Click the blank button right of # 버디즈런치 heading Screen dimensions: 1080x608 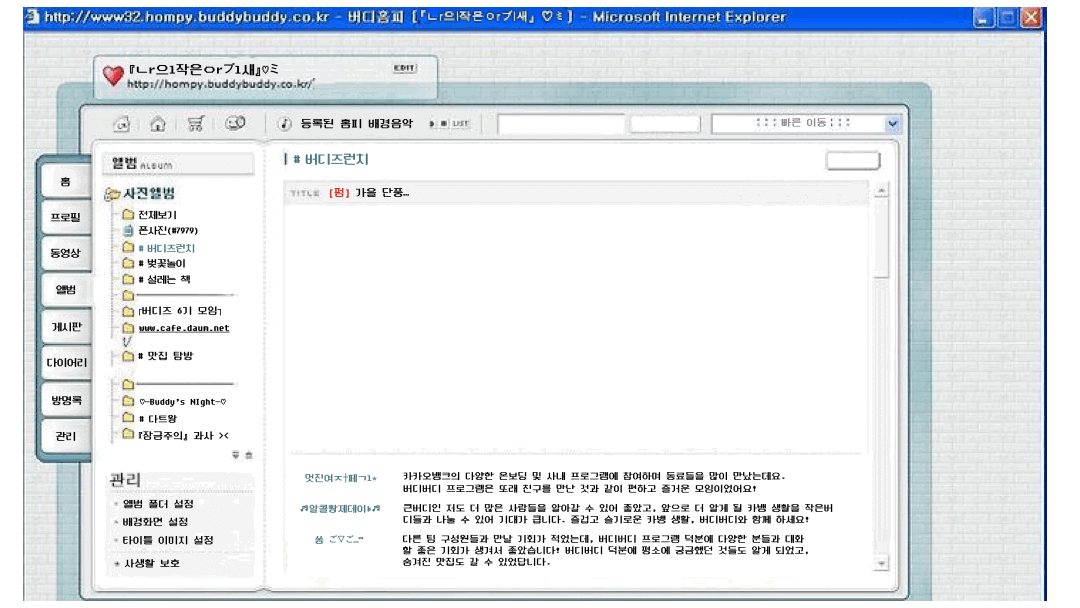(853, 161)
